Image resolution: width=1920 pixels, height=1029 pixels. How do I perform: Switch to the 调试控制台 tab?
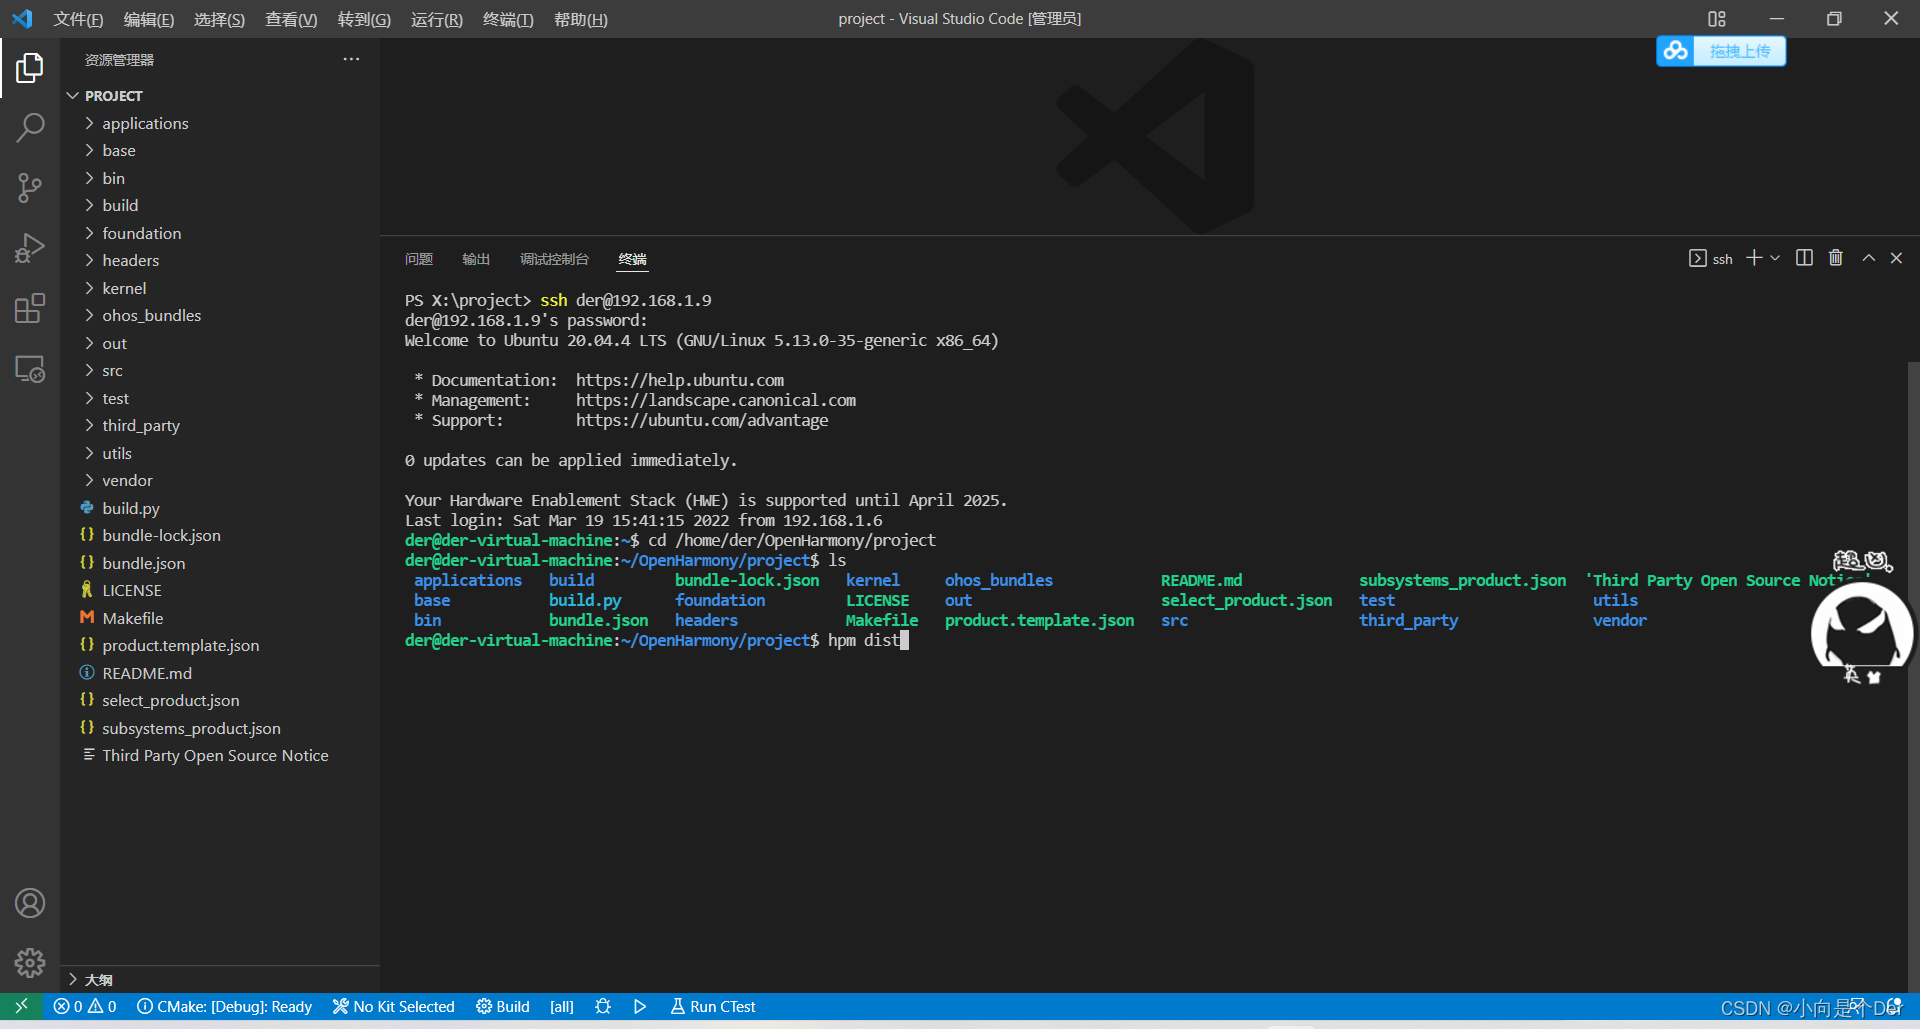click(554, 259)
